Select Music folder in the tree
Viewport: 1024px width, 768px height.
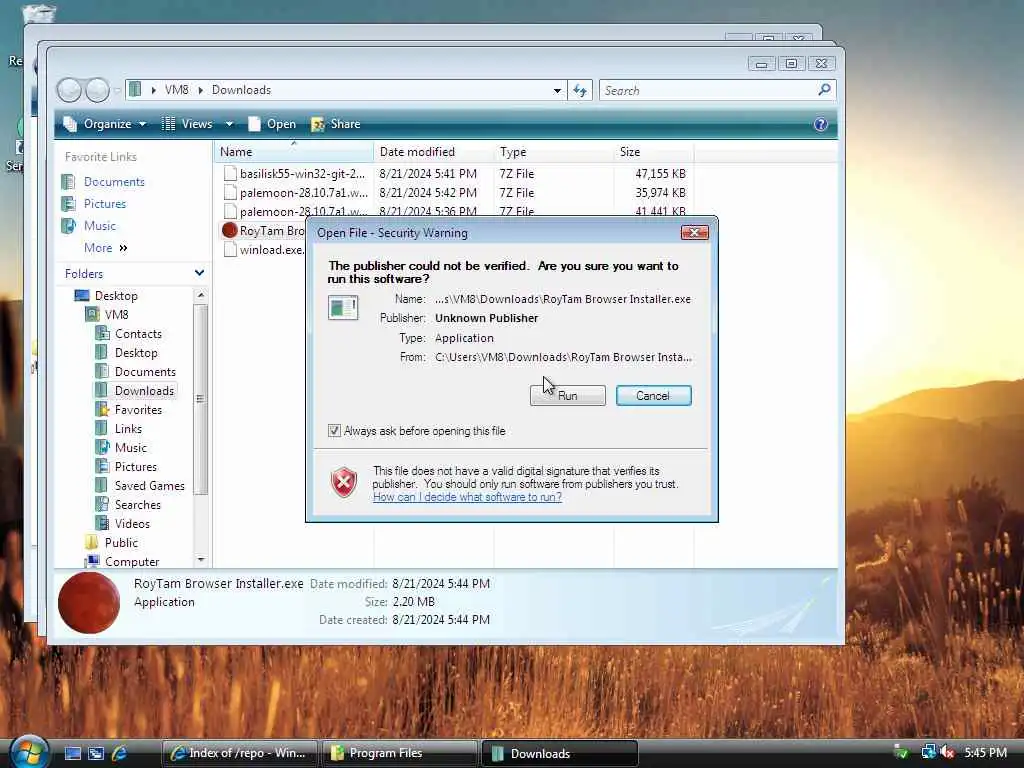click(131, 448)
